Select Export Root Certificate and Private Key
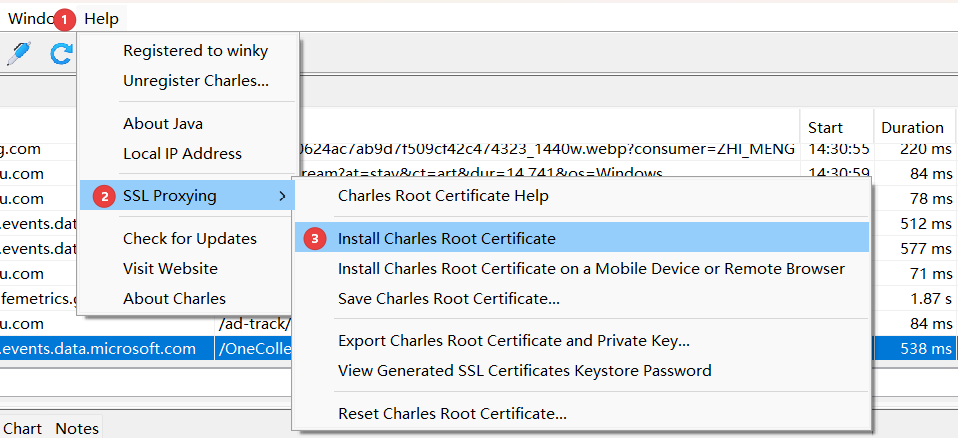Screen dimensions: 958x438 [x=513, y=341]
